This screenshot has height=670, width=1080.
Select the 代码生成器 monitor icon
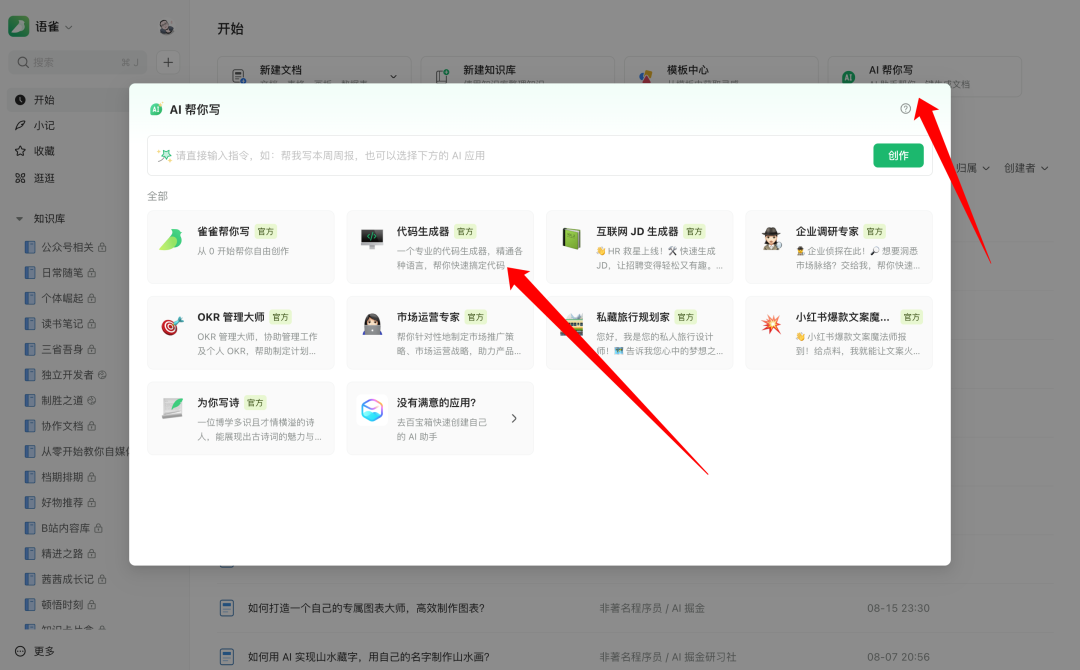click(x=372, y=238)
